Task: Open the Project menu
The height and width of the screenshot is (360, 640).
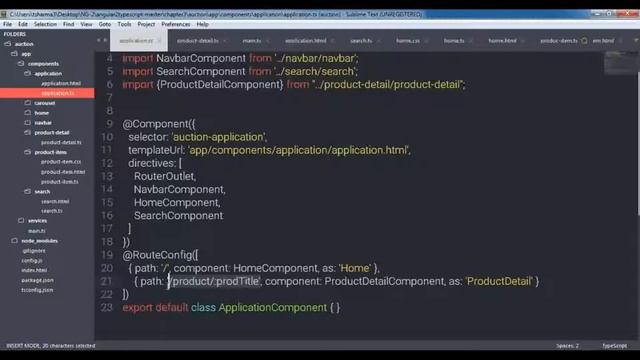Action: [146, 24]
